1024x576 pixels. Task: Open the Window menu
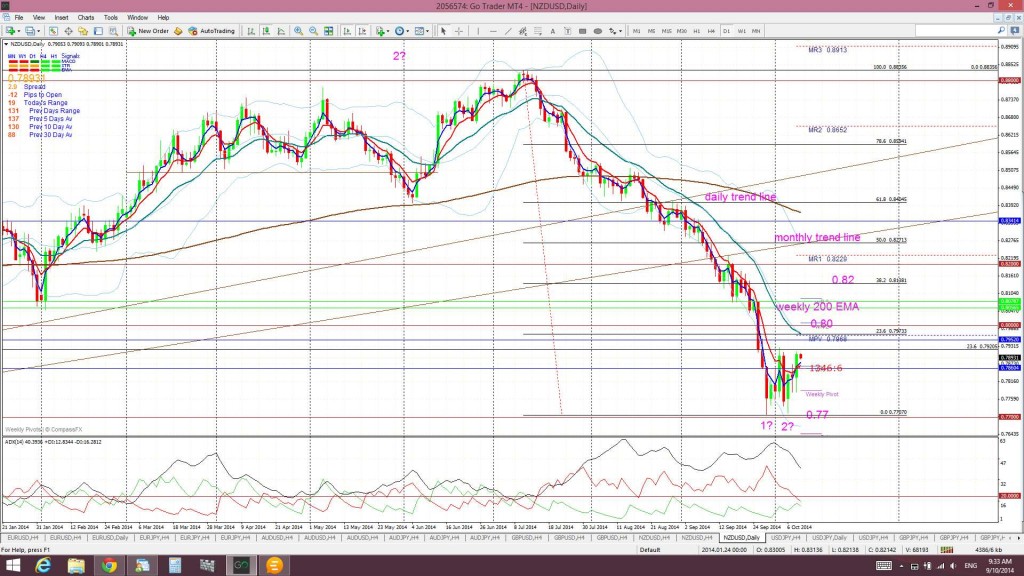pyautogui.click(x=137, y=18)
